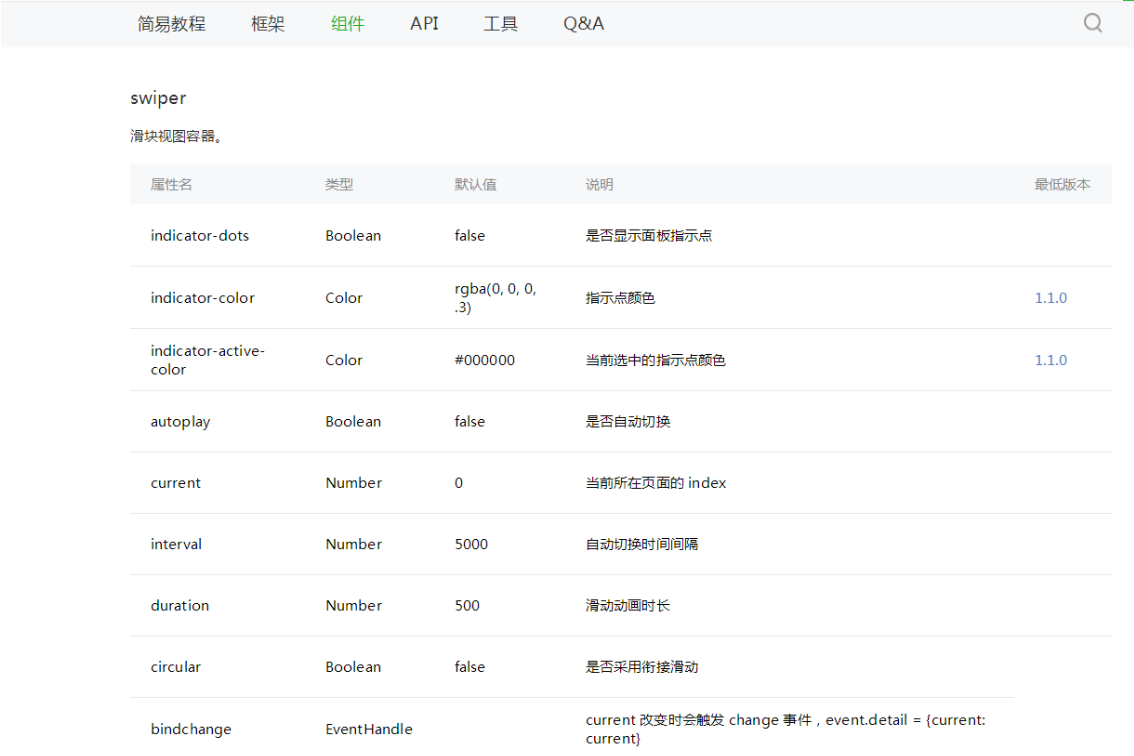Switch to the 框架 tab
The width and height of the screenshot is (1134, 756).
268,24
